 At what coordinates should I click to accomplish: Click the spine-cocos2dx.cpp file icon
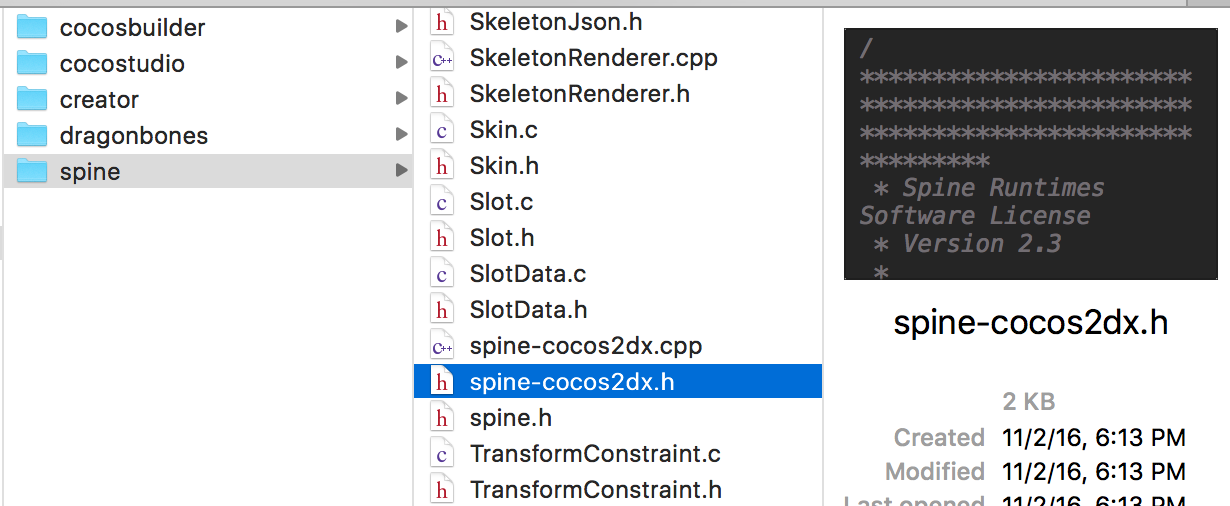click(441, 346)
